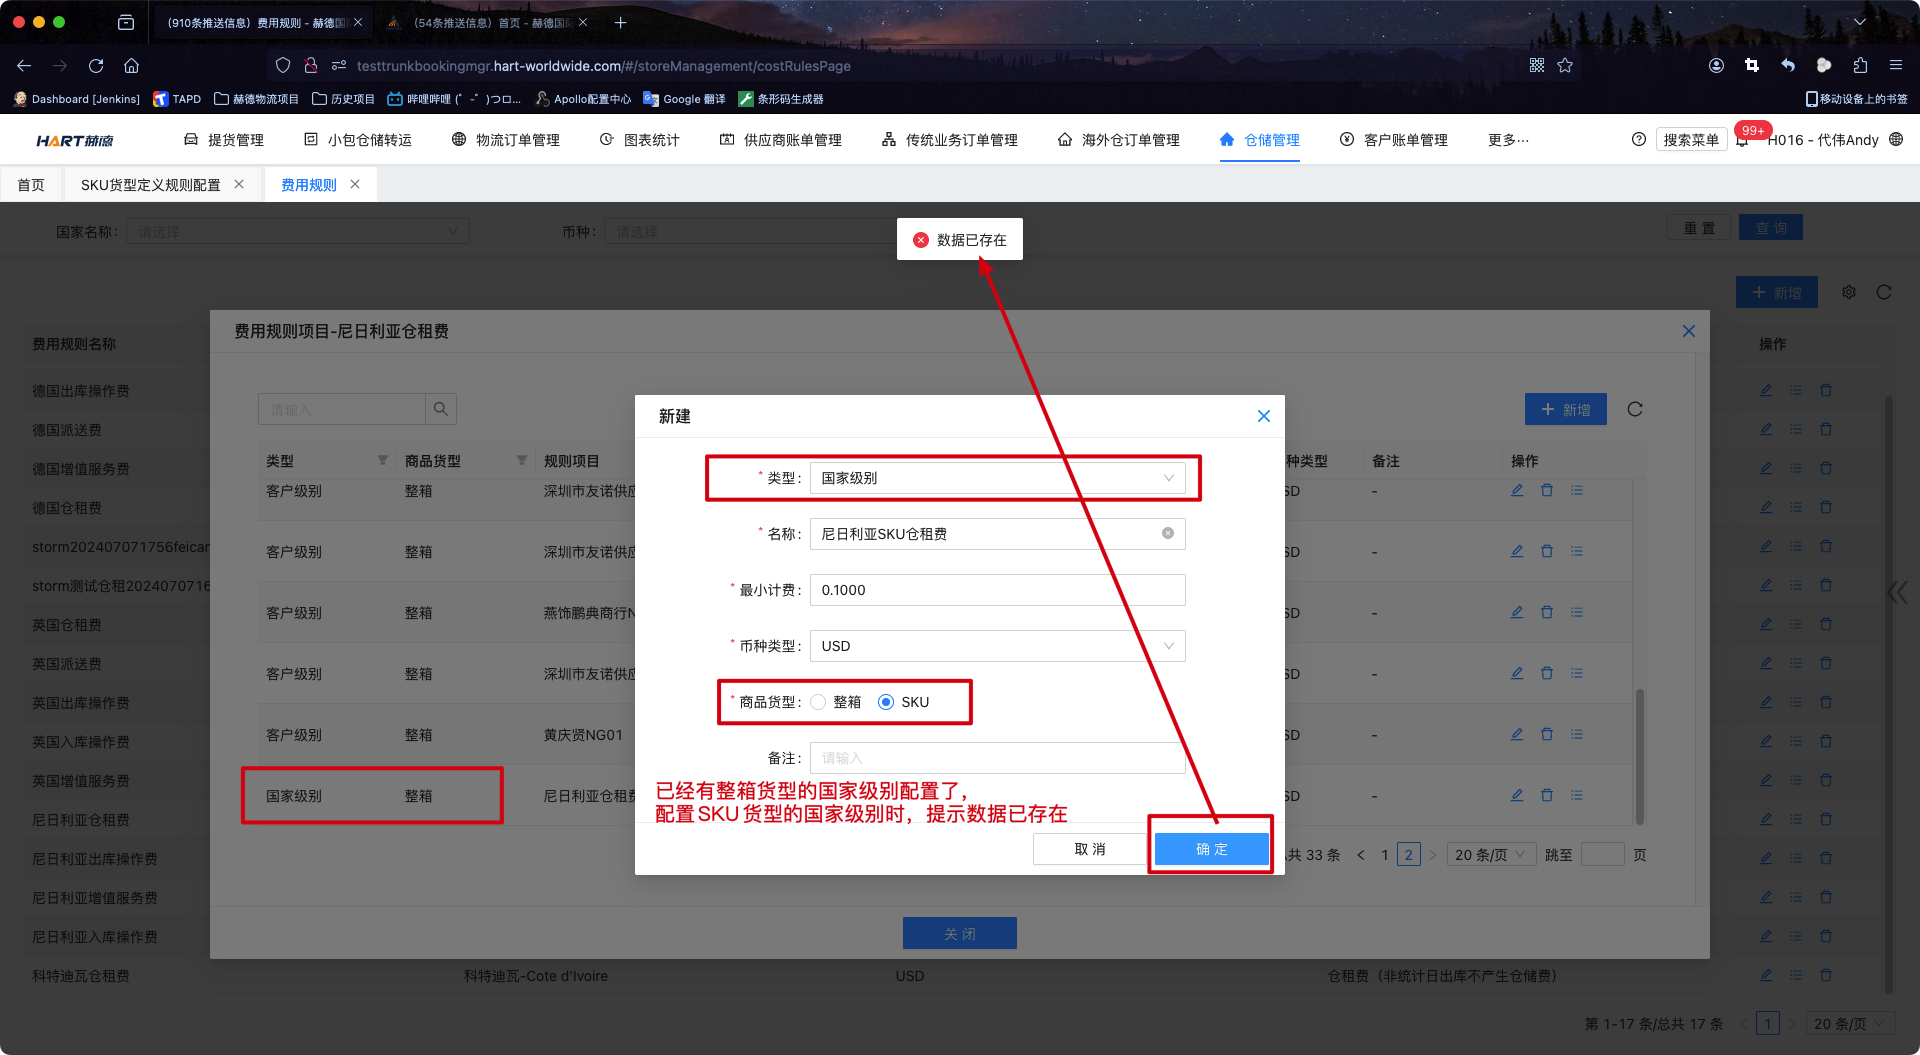Click the edit pencil icon in the 国家级别 row
The height and width of the screenshot is (1055, 1920).
1517,796
